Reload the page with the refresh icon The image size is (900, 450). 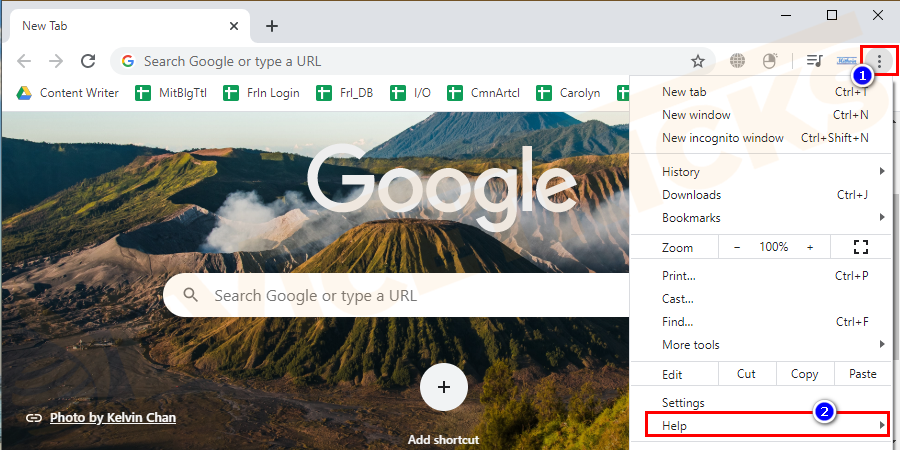pyautogui.click(x=88, y=61)
